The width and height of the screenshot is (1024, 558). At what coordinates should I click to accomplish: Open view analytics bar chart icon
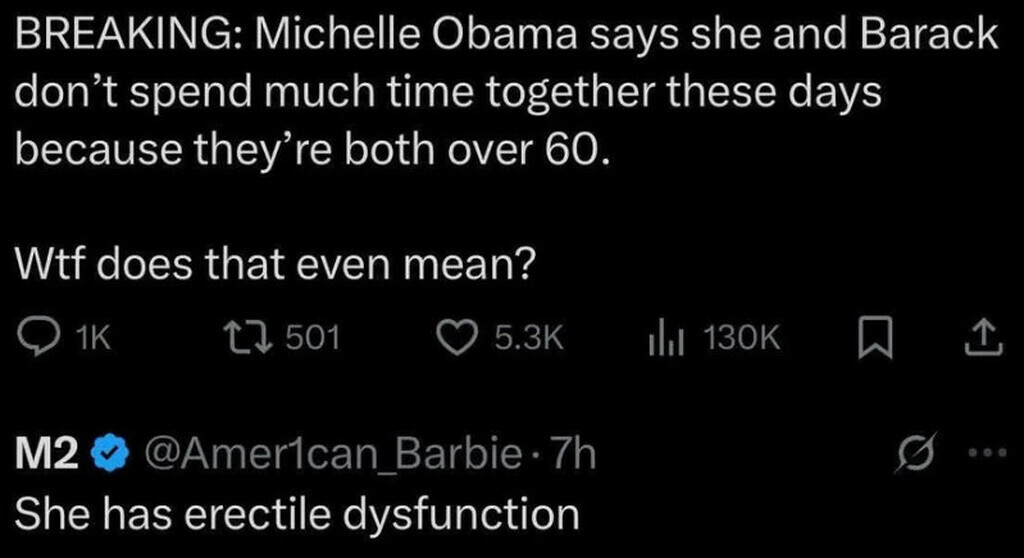[667, 339]
